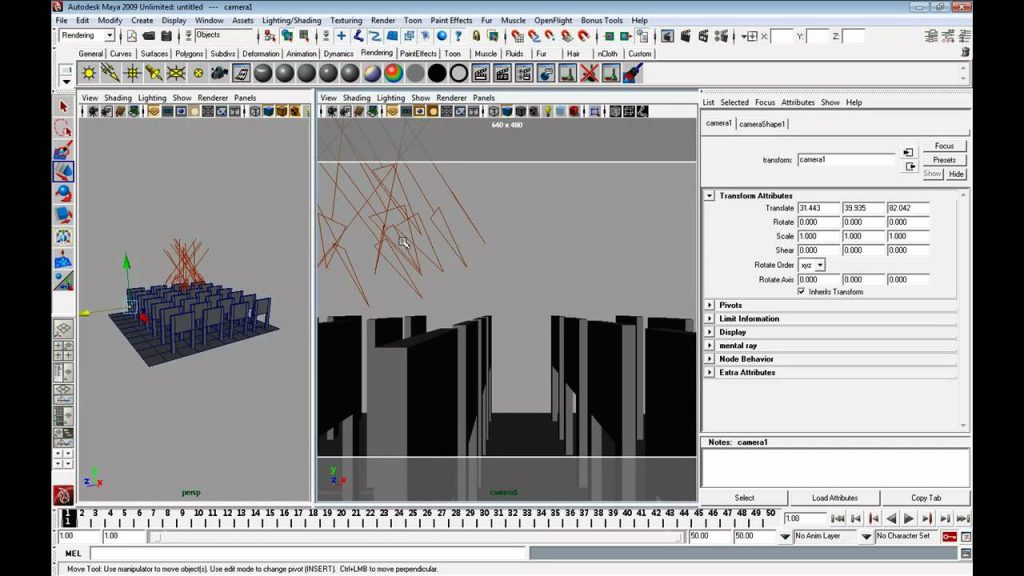Image resolution: width=1024 pixels, height=576 pixels.
Task: Click the play forward button
Action: point(908,519)
